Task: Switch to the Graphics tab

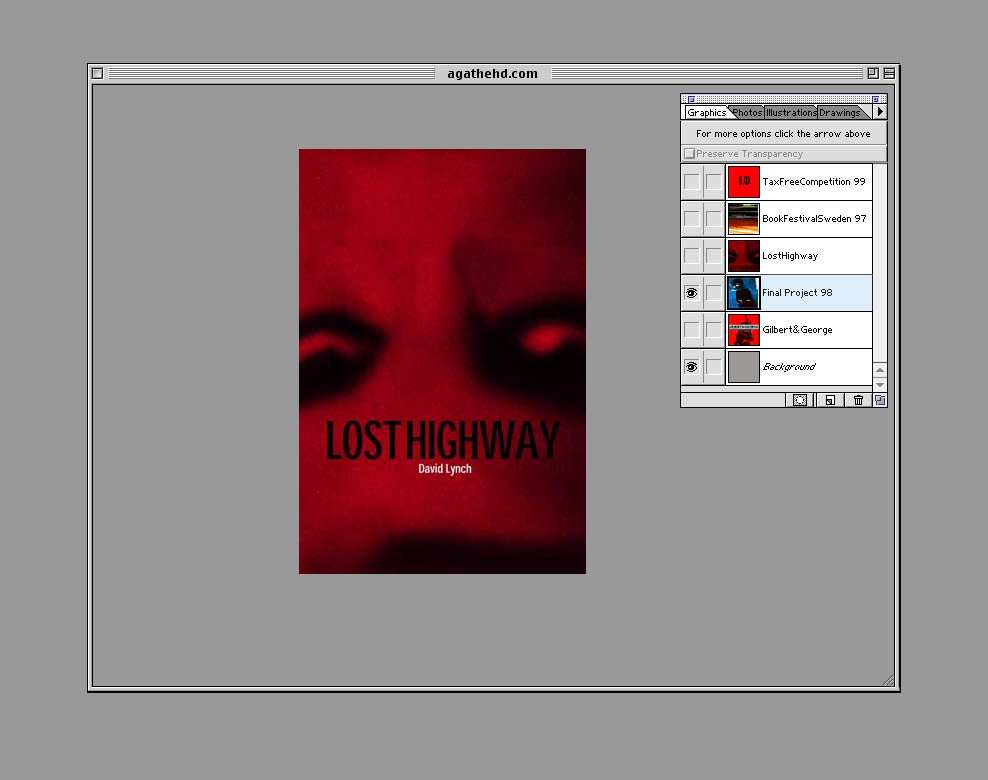Action: (706, 112)
